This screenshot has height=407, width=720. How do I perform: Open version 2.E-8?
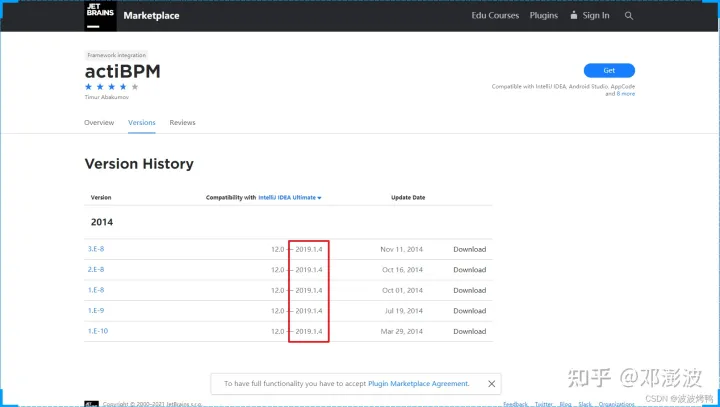pos(96,270)
